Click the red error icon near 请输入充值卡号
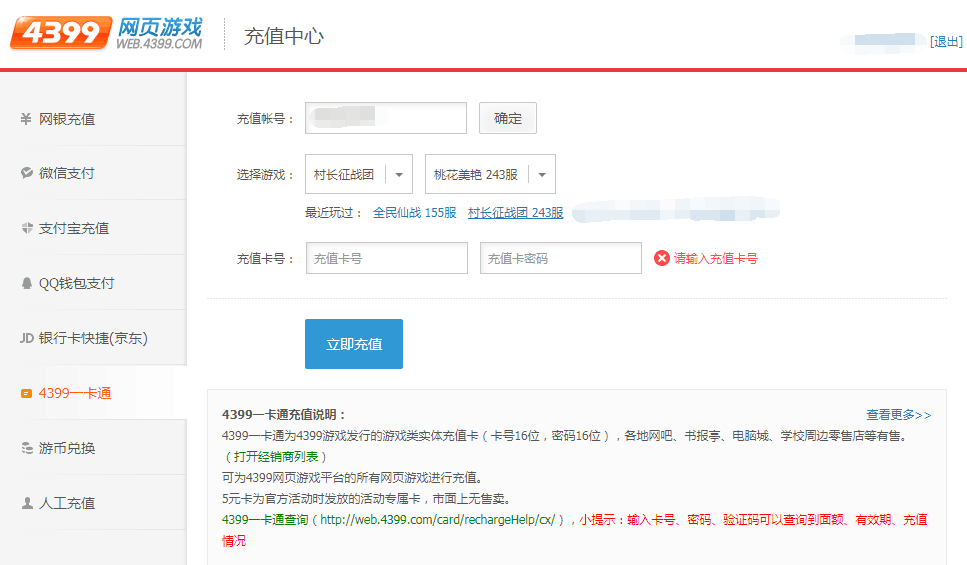Screen dimensions: 967x565 click(x=662, y=258)
